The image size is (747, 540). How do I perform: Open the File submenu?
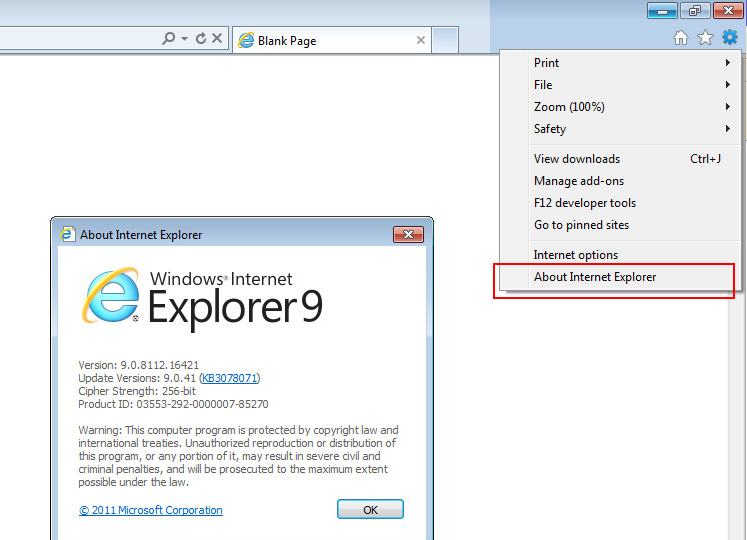tap(635, 85)
